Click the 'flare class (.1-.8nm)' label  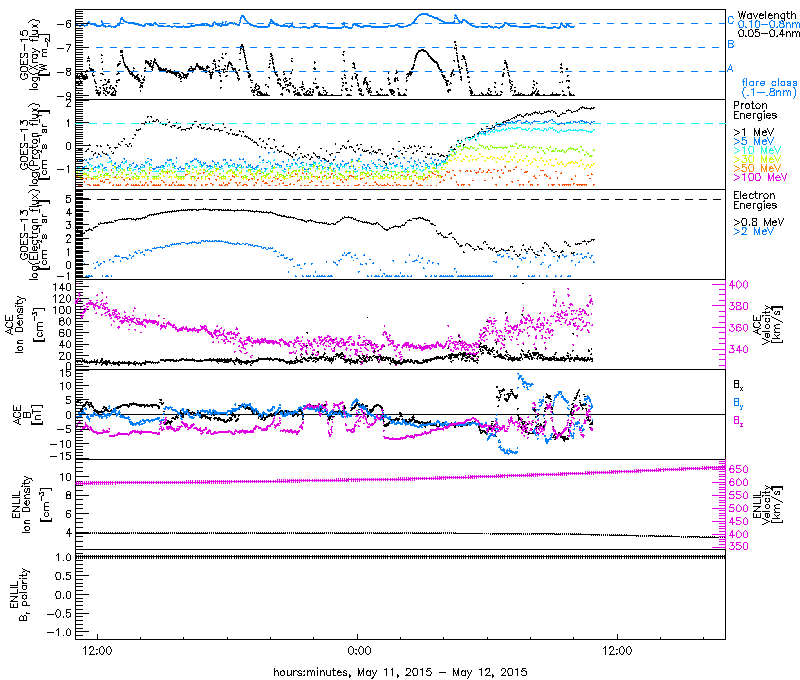pos(769,87)
